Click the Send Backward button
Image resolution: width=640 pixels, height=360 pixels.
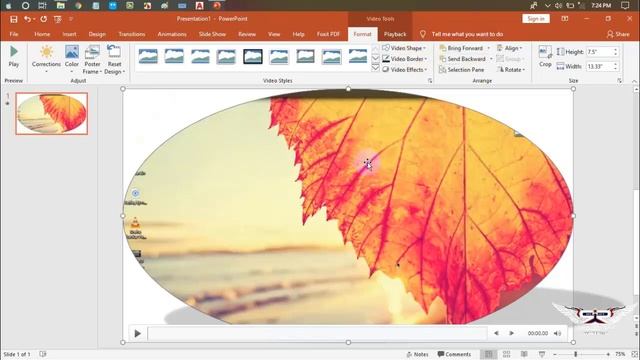point(463,59)
